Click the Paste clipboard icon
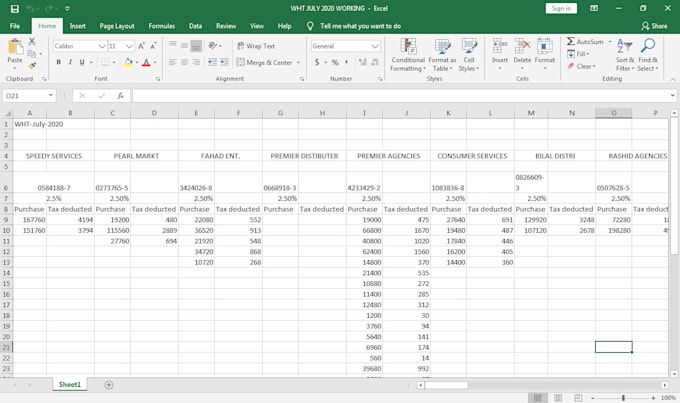The width and height of the screenshot is (680, 403). tap(15, 47)
